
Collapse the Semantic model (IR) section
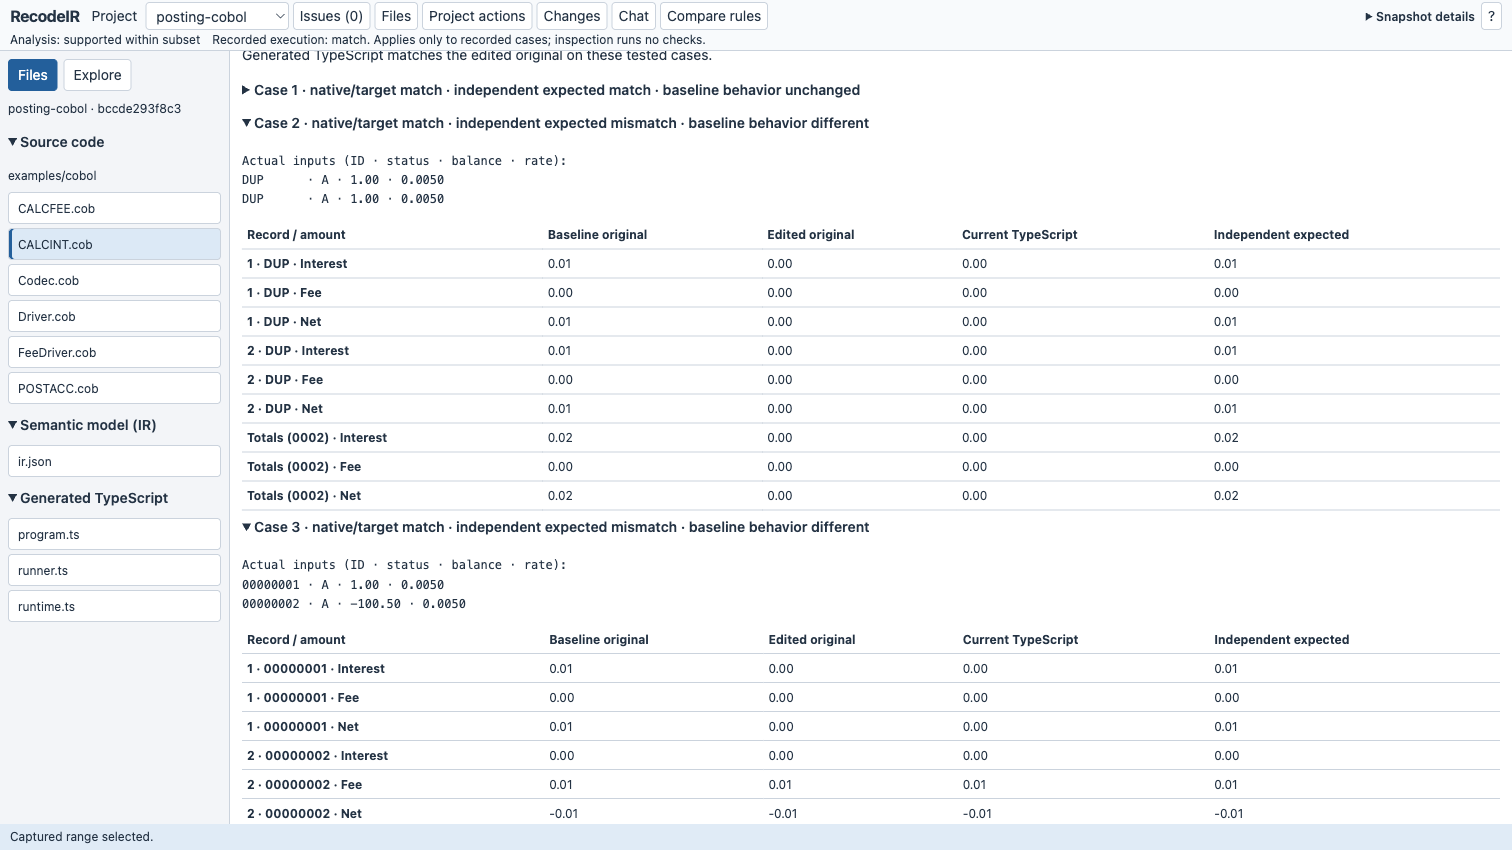click(82, 425)
